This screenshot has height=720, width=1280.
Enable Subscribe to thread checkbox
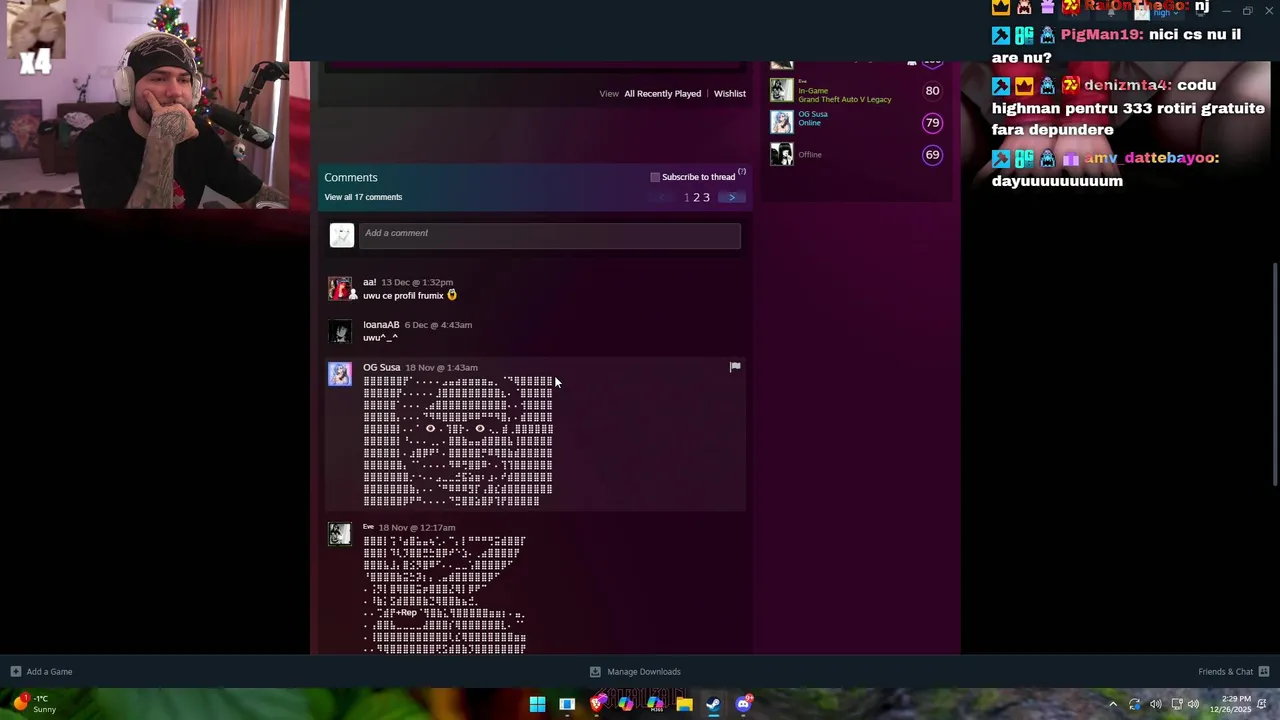click(655, 177)
